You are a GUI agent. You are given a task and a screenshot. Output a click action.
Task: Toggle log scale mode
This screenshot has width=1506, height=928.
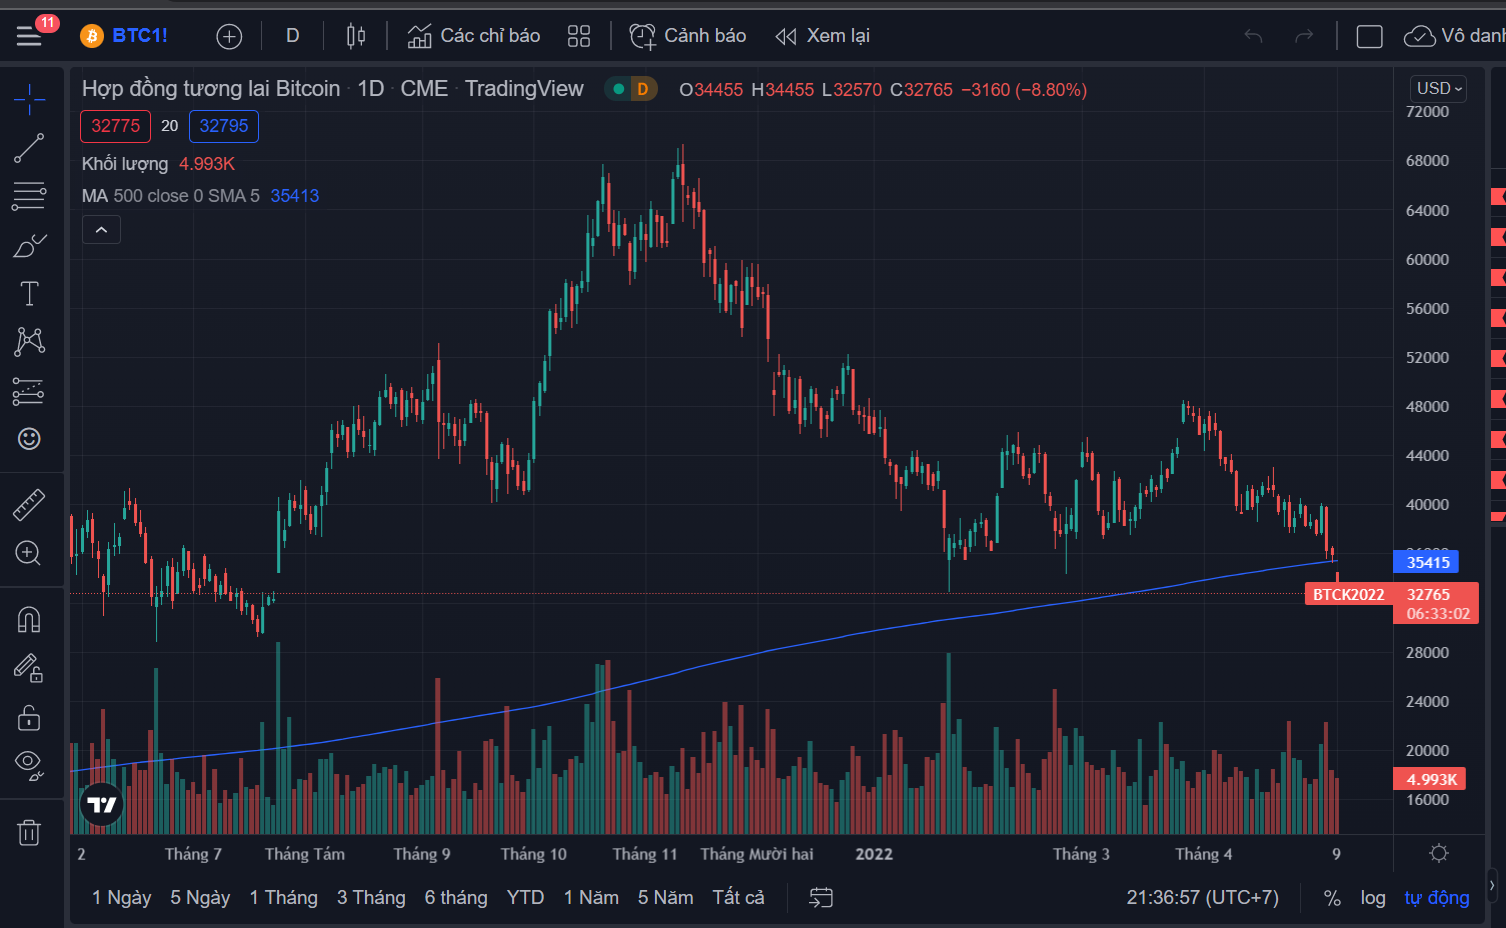click(x=1373, y=898)
